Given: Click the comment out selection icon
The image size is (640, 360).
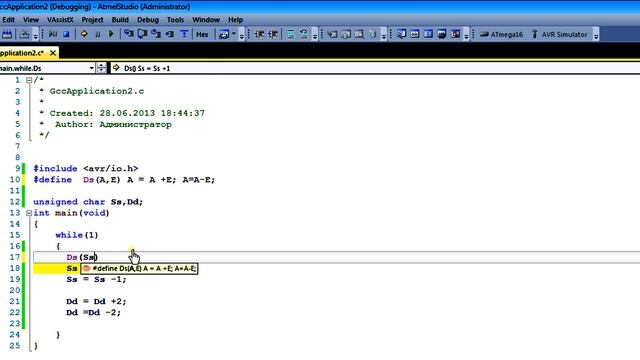Looking at the screenshot, I should point(290,35).
